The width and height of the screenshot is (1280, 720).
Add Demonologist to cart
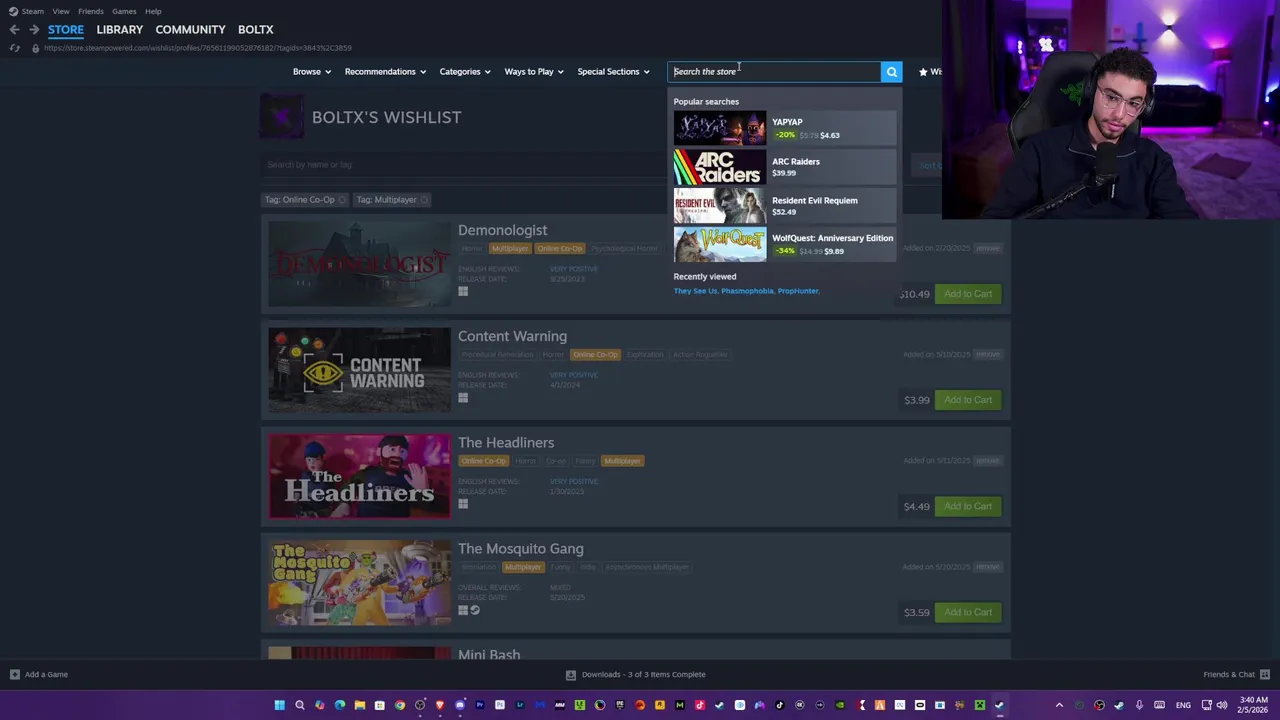pyautogui.click(x=968, y=294)
